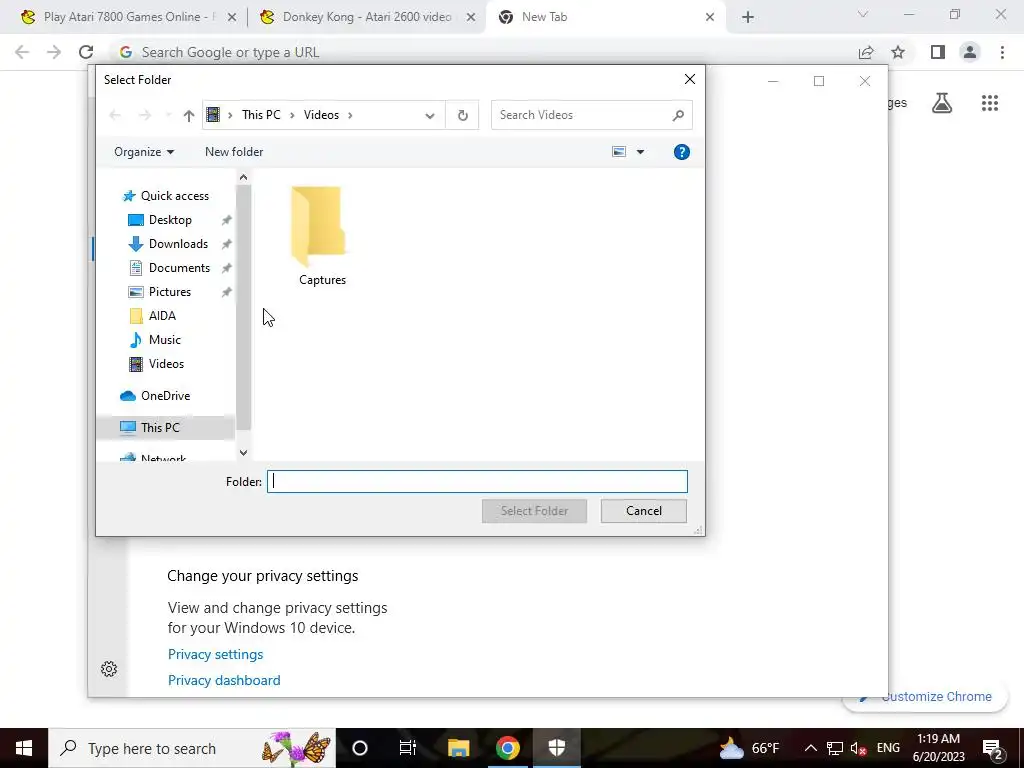
Task: Open a new Chrome tab
Action: (x=748, y=18)
